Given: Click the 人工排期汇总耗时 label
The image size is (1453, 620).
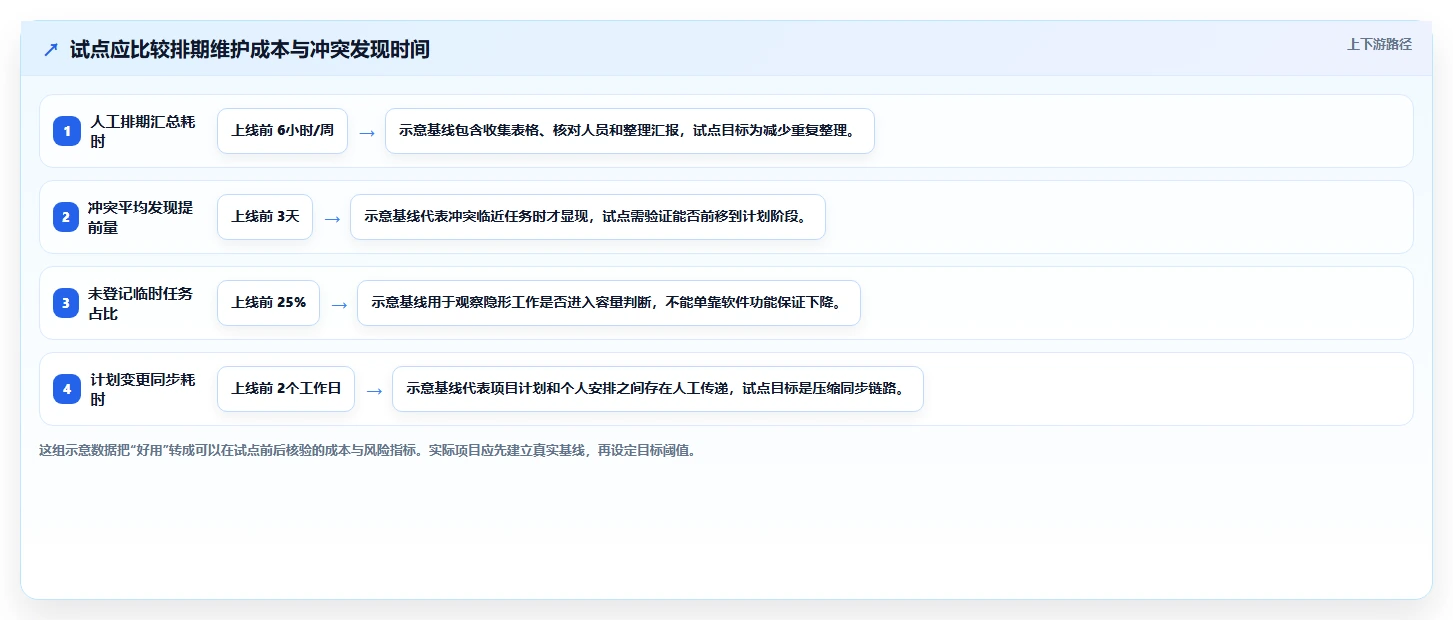Looking at the screenshot, I should 144,131.
